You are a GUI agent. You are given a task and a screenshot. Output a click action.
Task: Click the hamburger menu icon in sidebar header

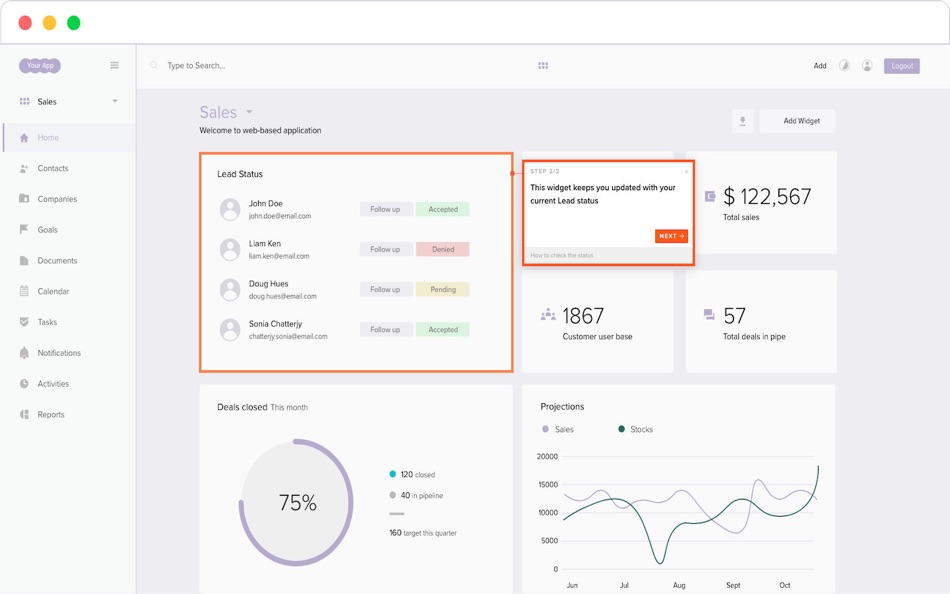(x=114, y=65)
